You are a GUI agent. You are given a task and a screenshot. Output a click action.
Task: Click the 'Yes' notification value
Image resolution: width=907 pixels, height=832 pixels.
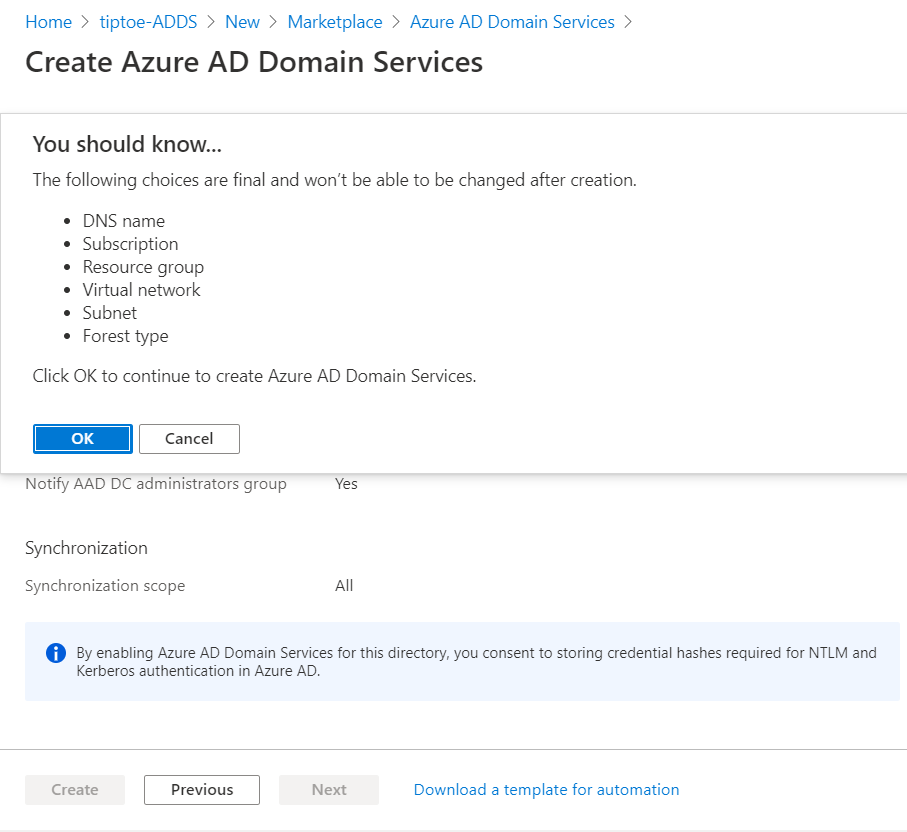click(x=346, y=484)
